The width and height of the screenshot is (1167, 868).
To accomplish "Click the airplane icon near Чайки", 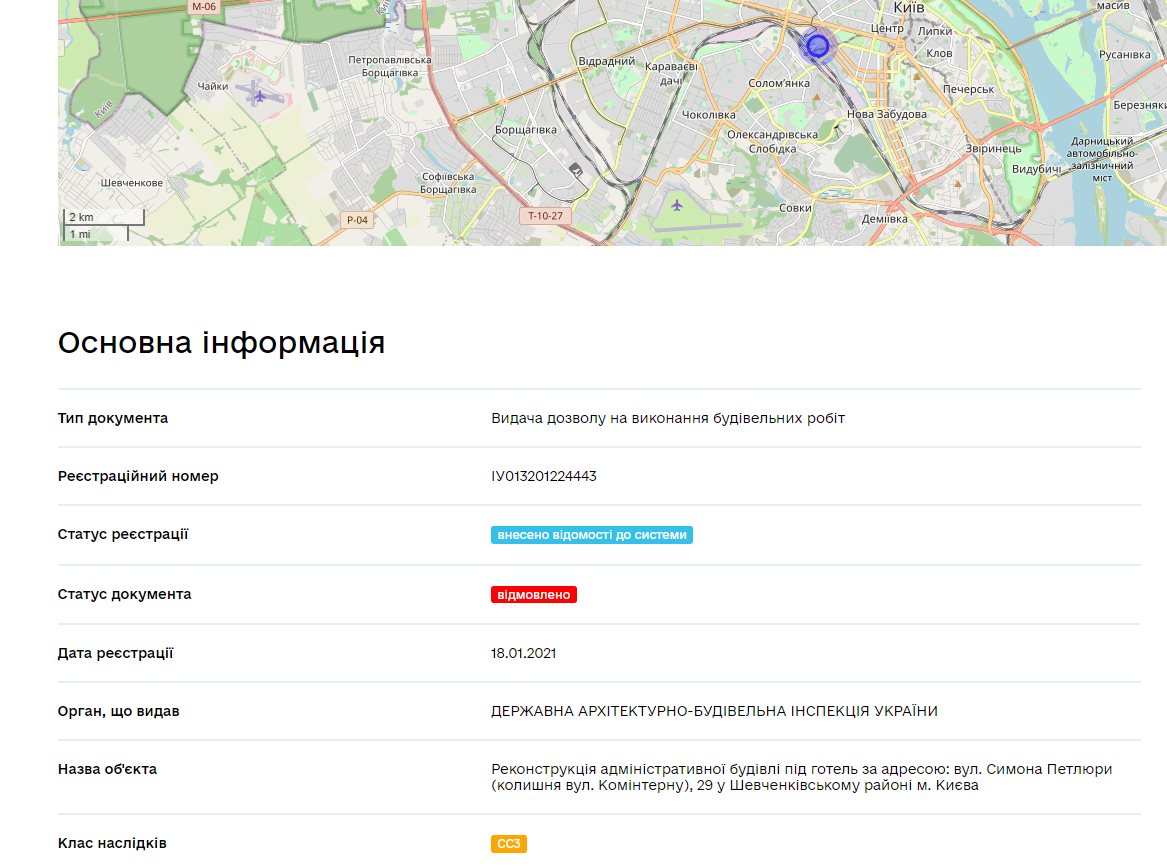I will coord(260,96).
